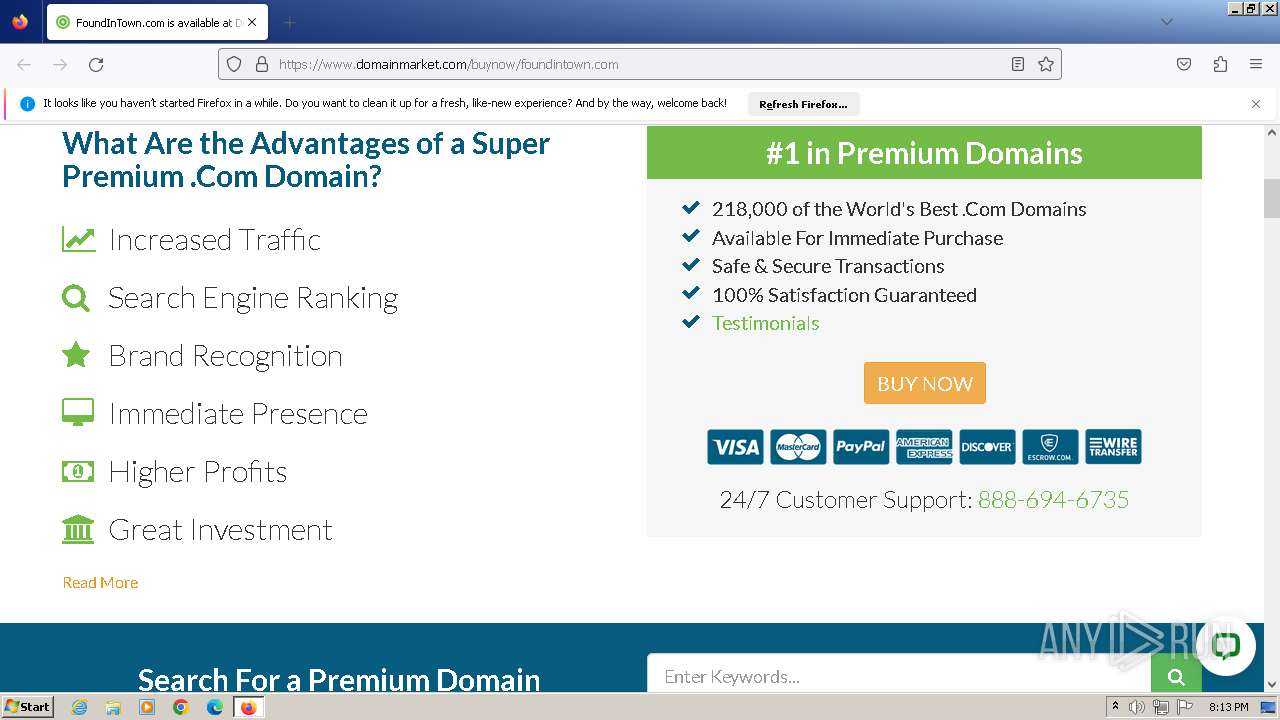Open the live chat bubble widget
Image resolution: width=1280 pixels, height=720 pixels.
pos(1226,645)
